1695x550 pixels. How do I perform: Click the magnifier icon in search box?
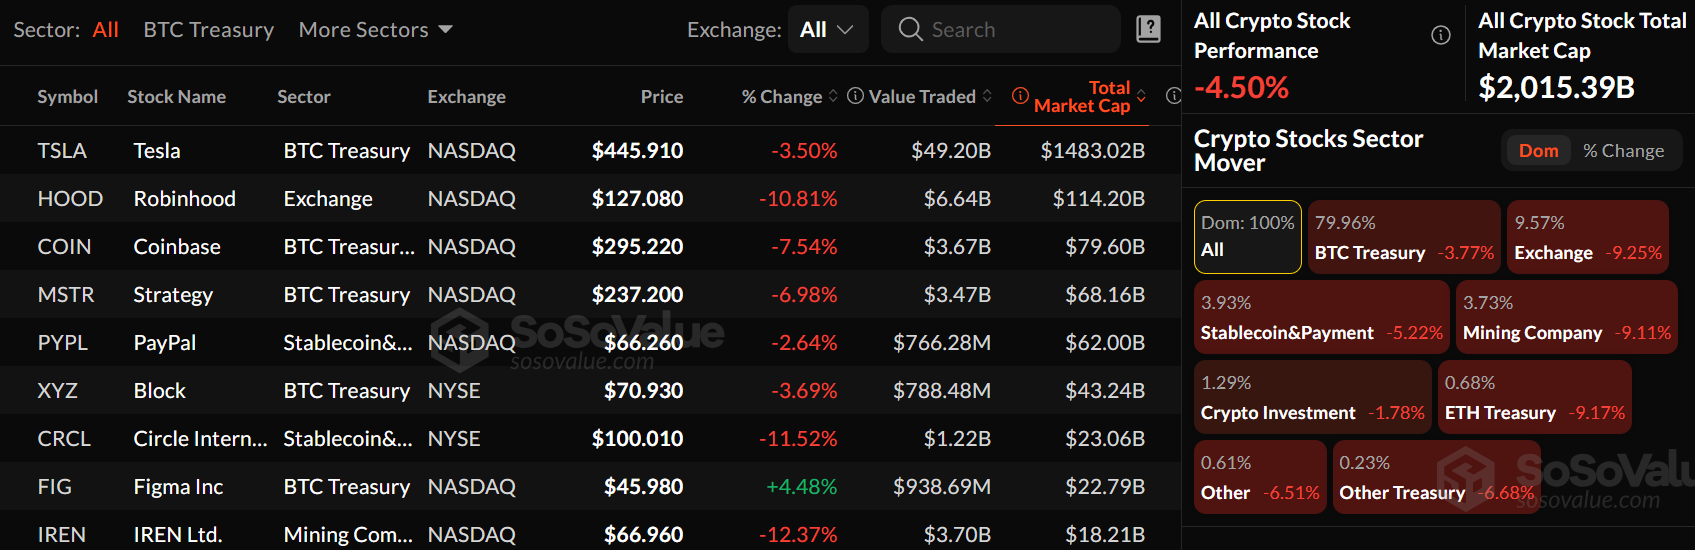coord(910,29)
